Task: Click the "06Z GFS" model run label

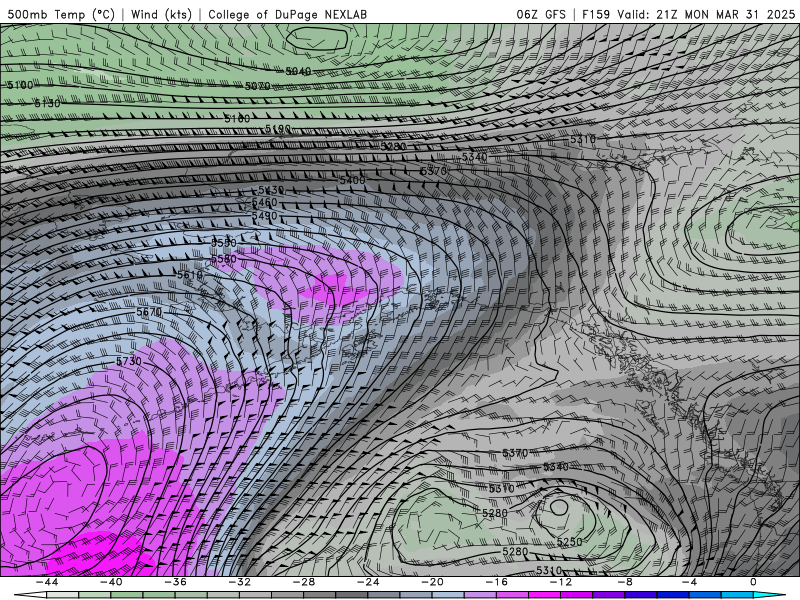Action: pyautogui.click(x=541, y=14)
